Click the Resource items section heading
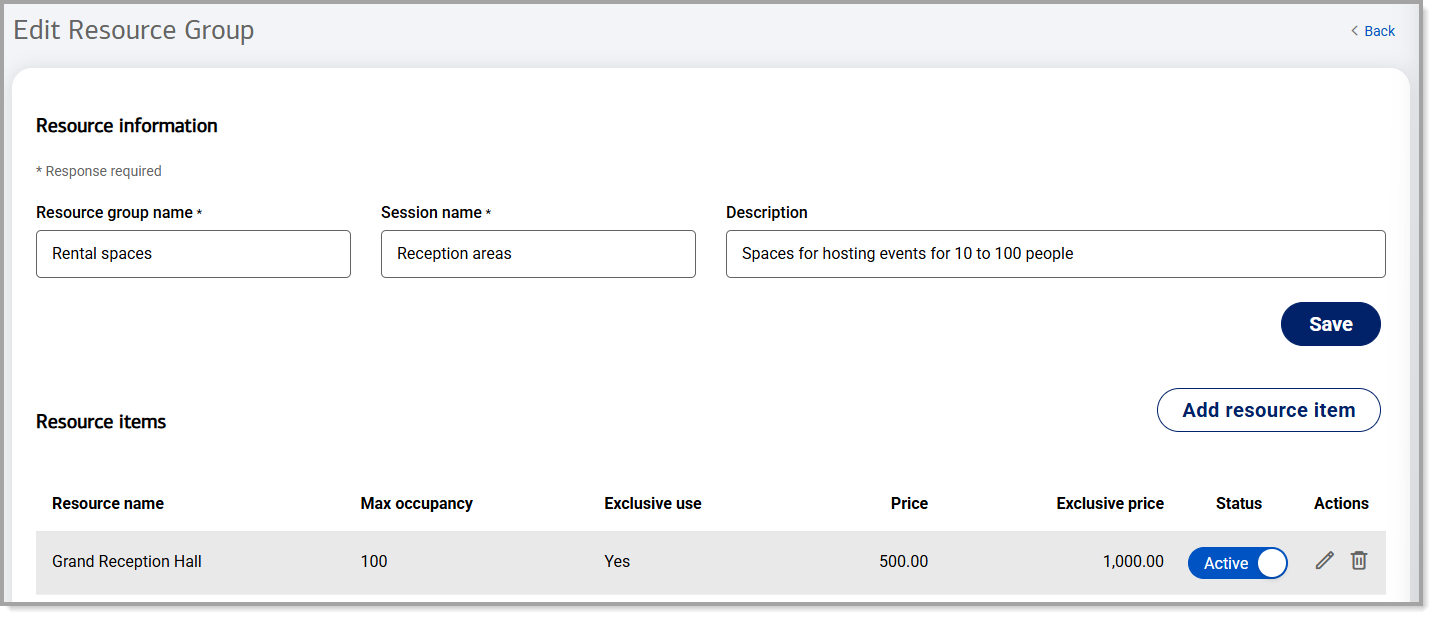The width and height of the screenshot is (1435, 618). (x=101, y=422)
